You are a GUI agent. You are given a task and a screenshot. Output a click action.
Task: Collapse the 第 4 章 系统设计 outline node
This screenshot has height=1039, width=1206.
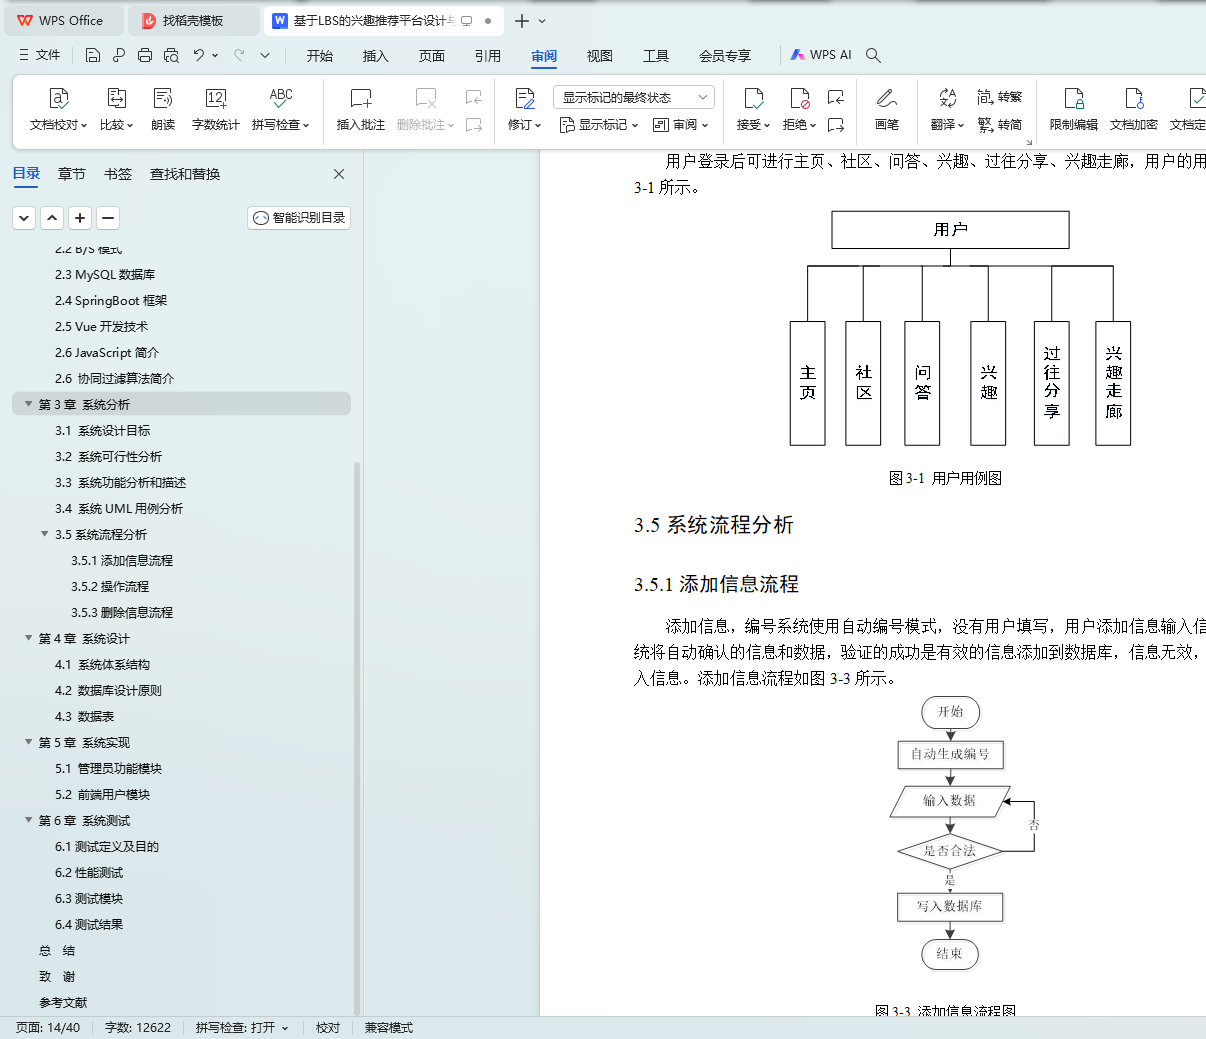pyautogui.click(x=29, y=638)
